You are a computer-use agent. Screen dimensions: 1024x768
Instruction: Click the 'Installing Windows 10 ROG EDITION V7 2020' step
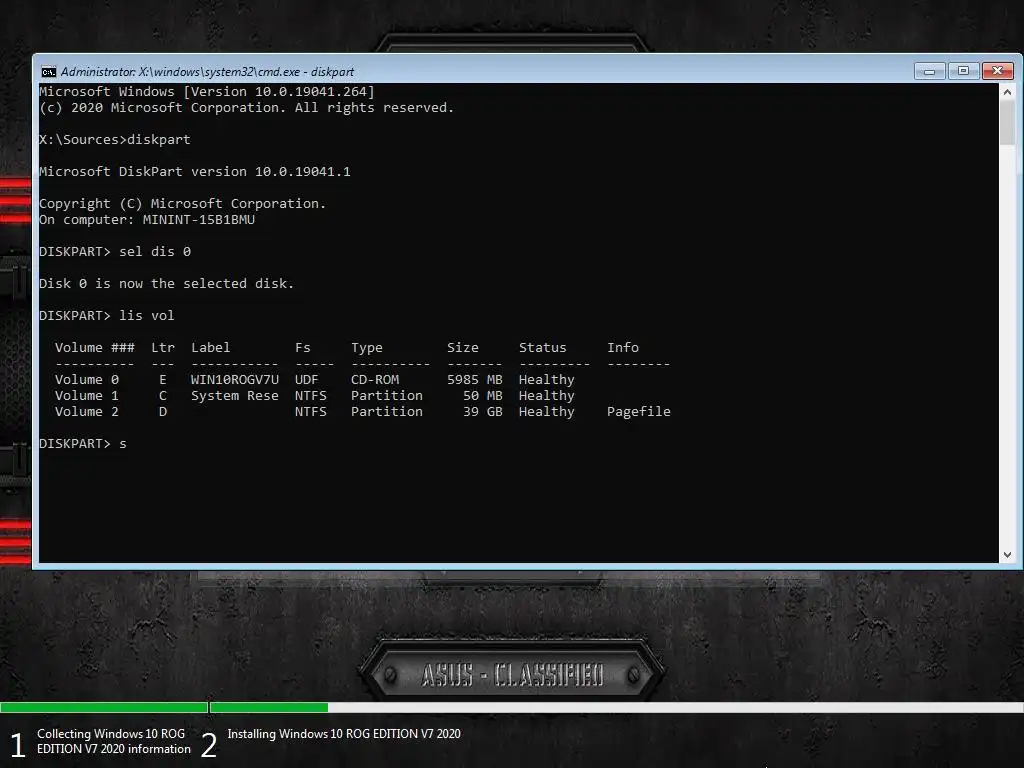344,734
